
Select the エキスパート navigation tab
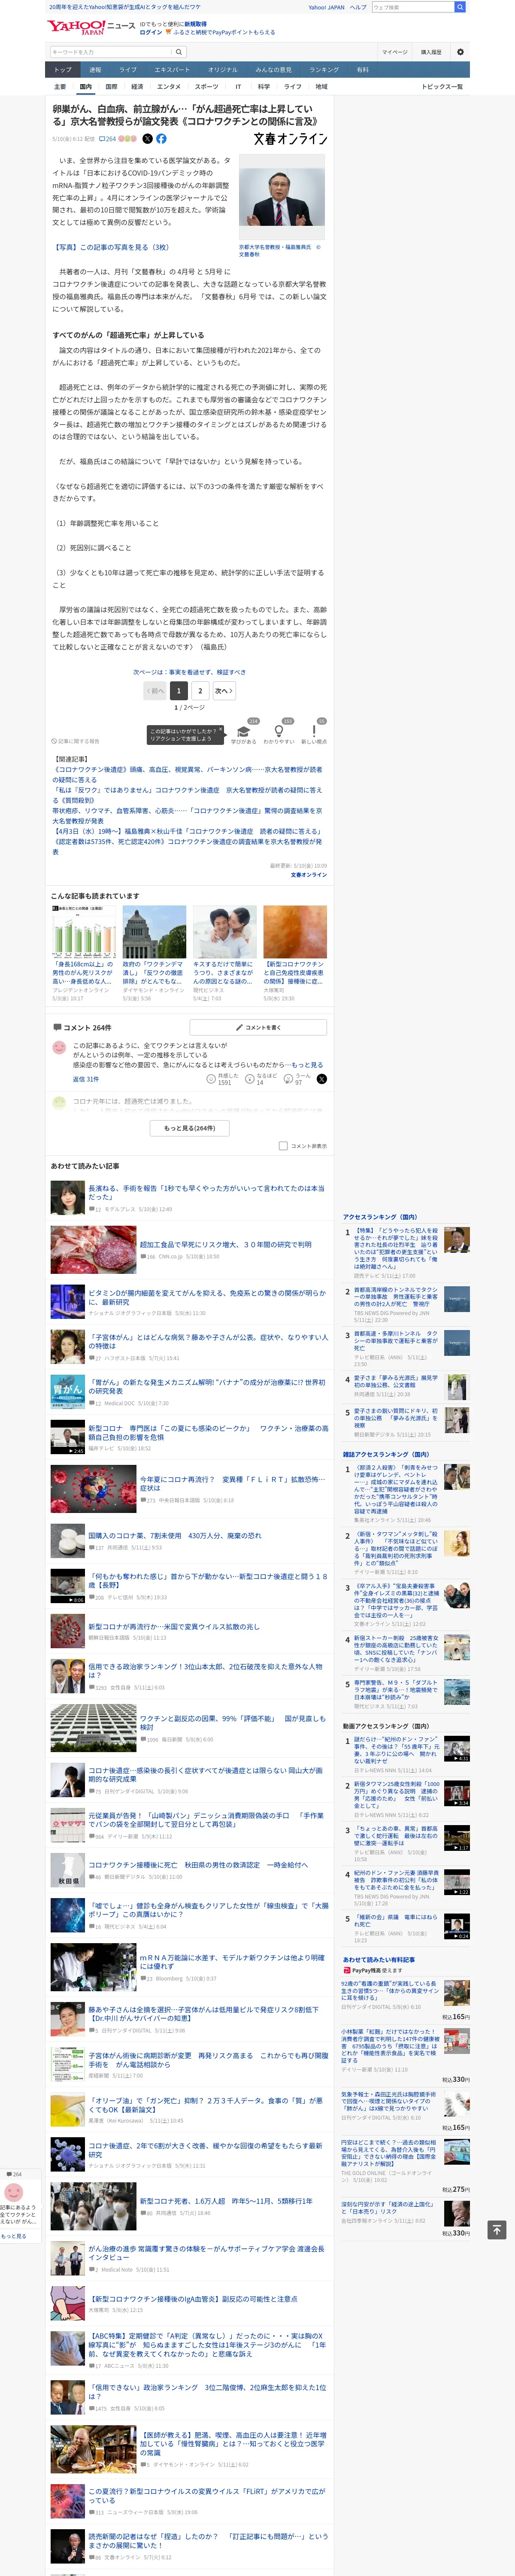[x=172, y=70]
